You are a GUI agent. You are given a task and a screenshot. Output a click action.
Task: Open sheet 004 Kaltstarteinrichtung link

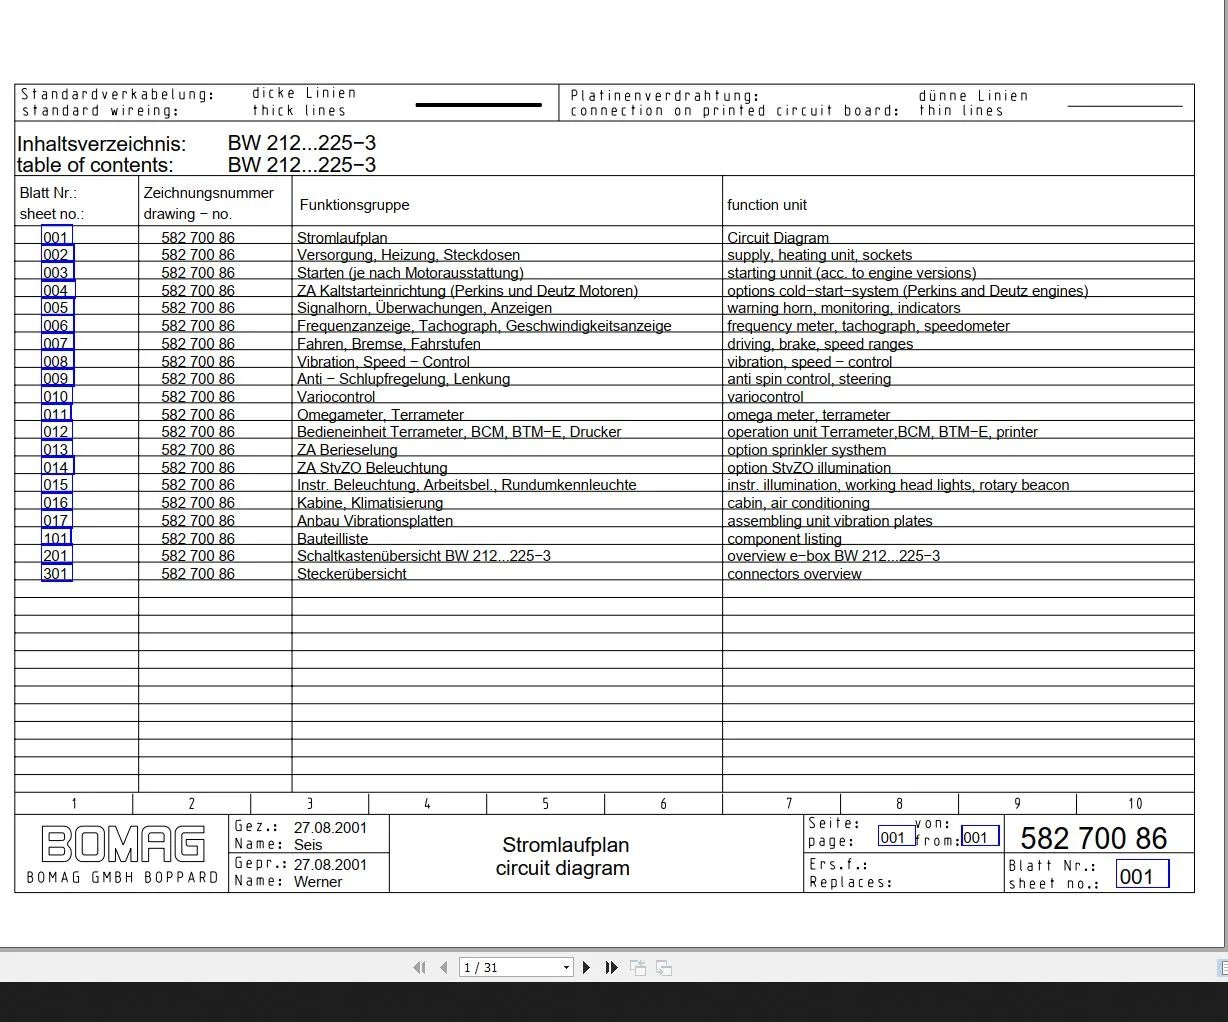(57, 290)
